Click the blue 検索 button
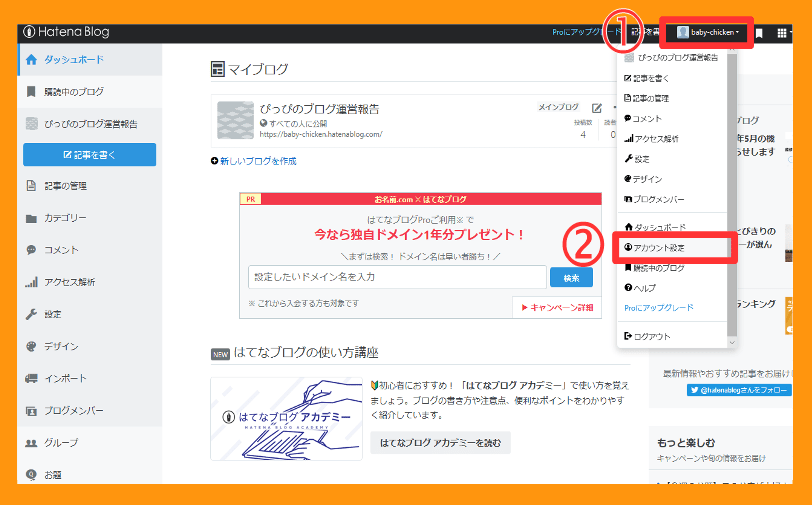 [x=571, y=278]
